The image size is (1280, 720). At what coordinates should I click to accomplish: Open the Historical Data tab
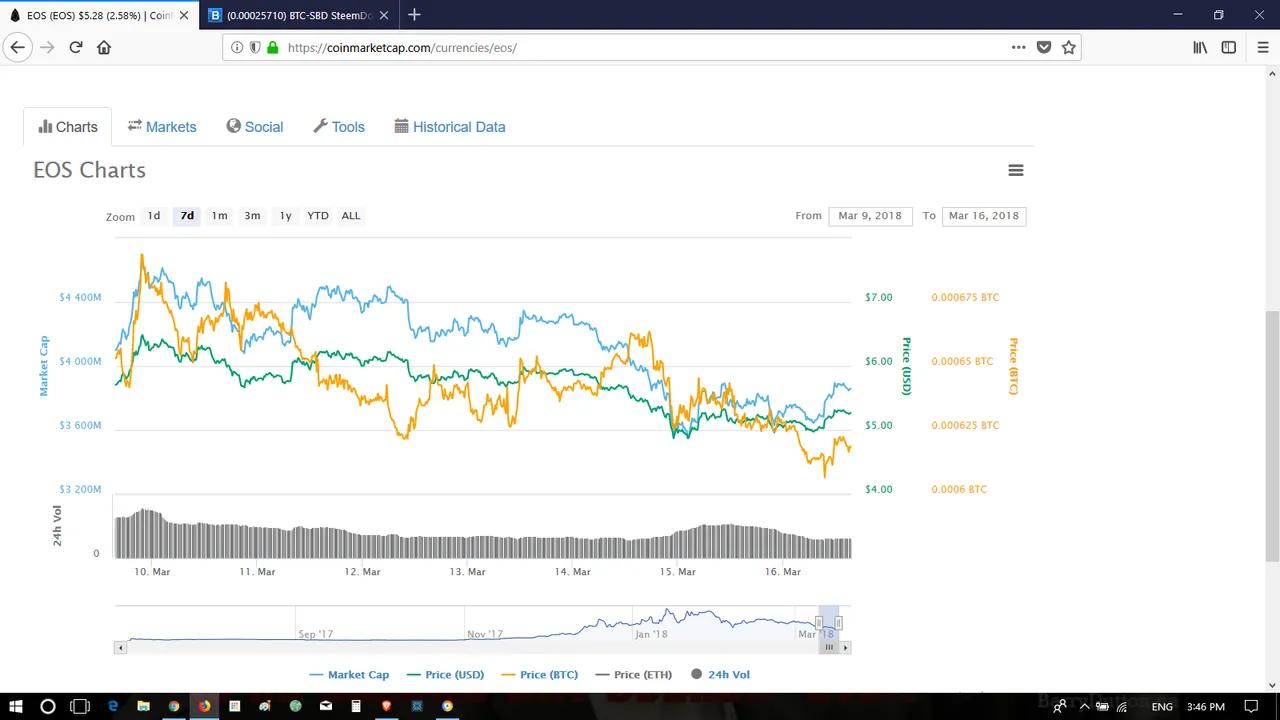tap(450, 127)
